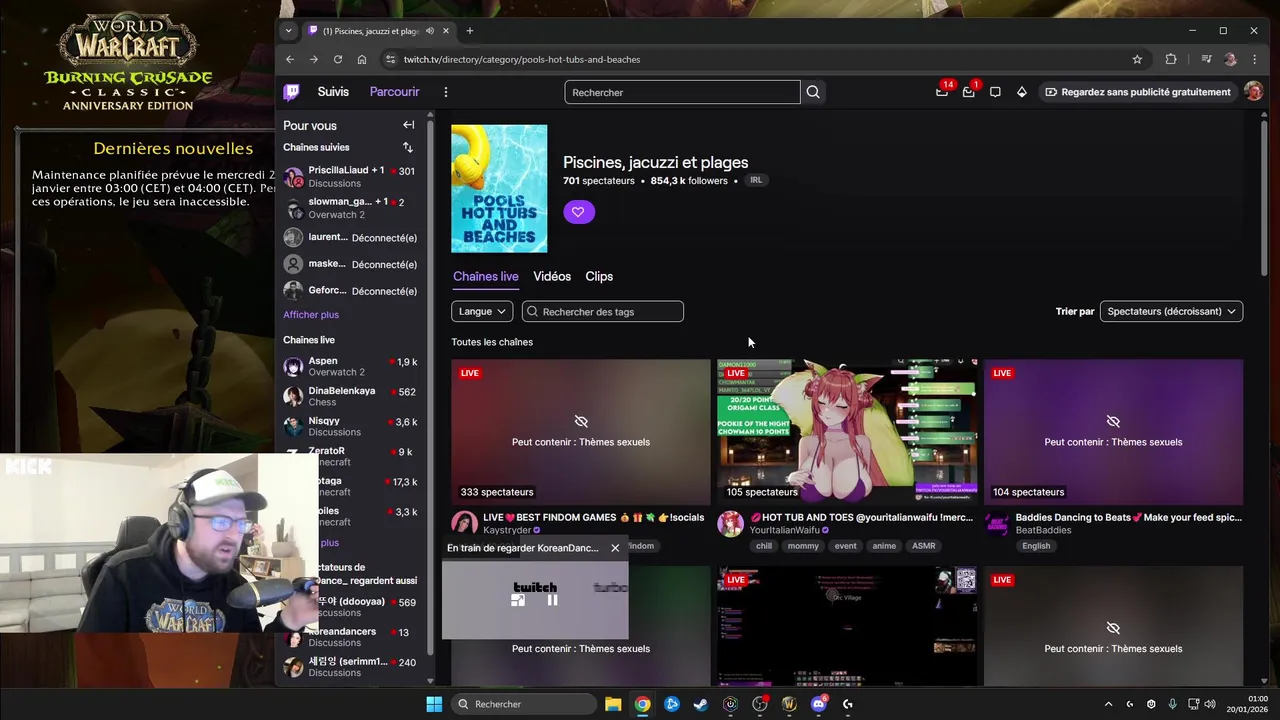Go back to previous page in Chrome

[290, 59]
